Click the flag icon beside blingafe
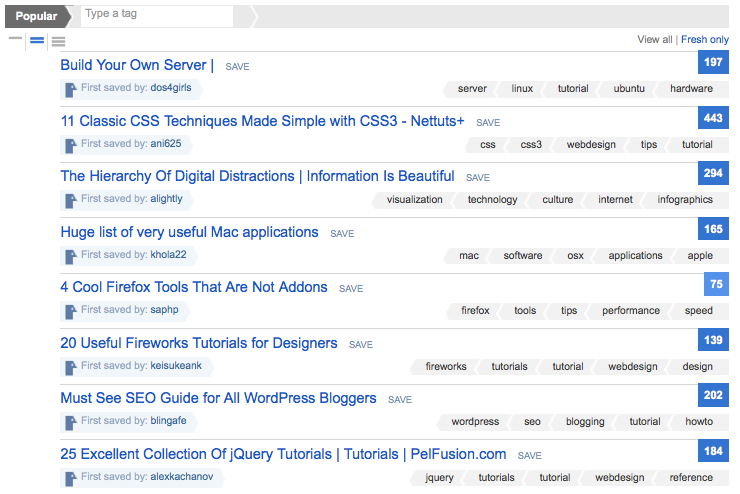Screen dimensions: 740x494 (70, 423)
